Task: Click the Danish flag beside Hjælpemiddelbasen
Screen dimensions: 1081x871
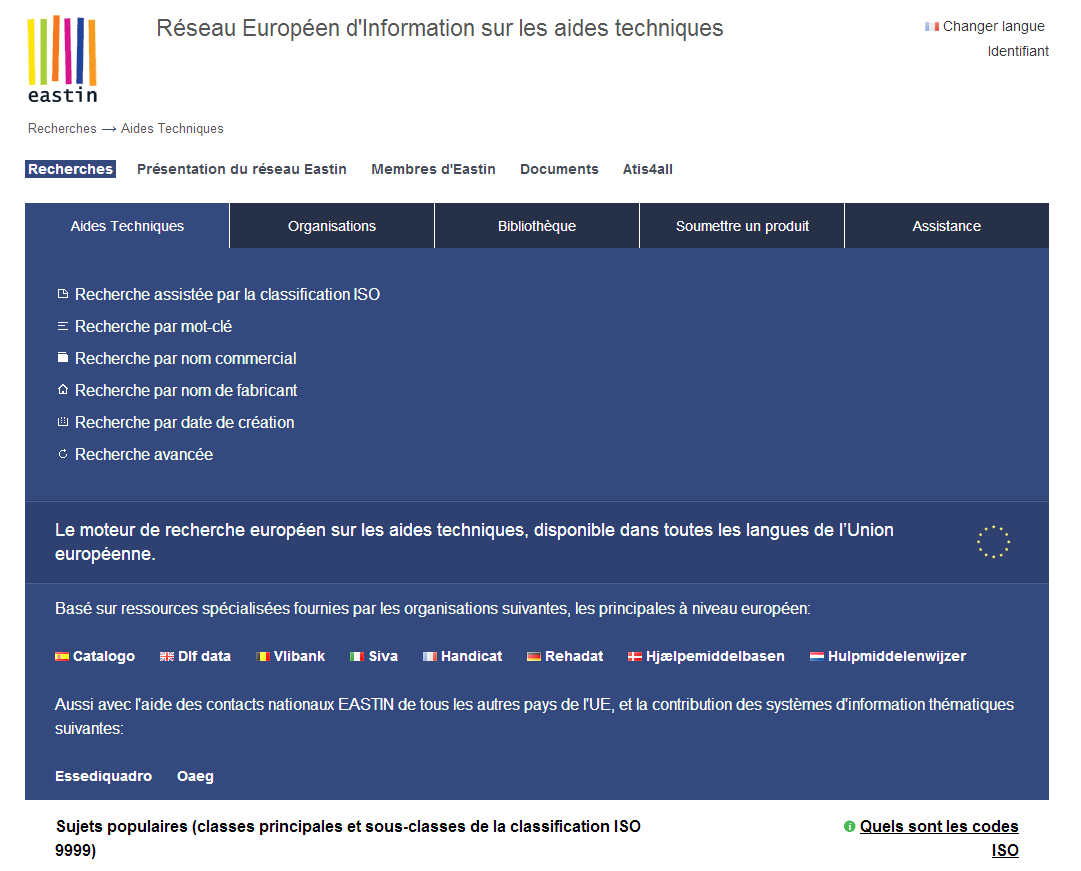Action: click(635, 657)
